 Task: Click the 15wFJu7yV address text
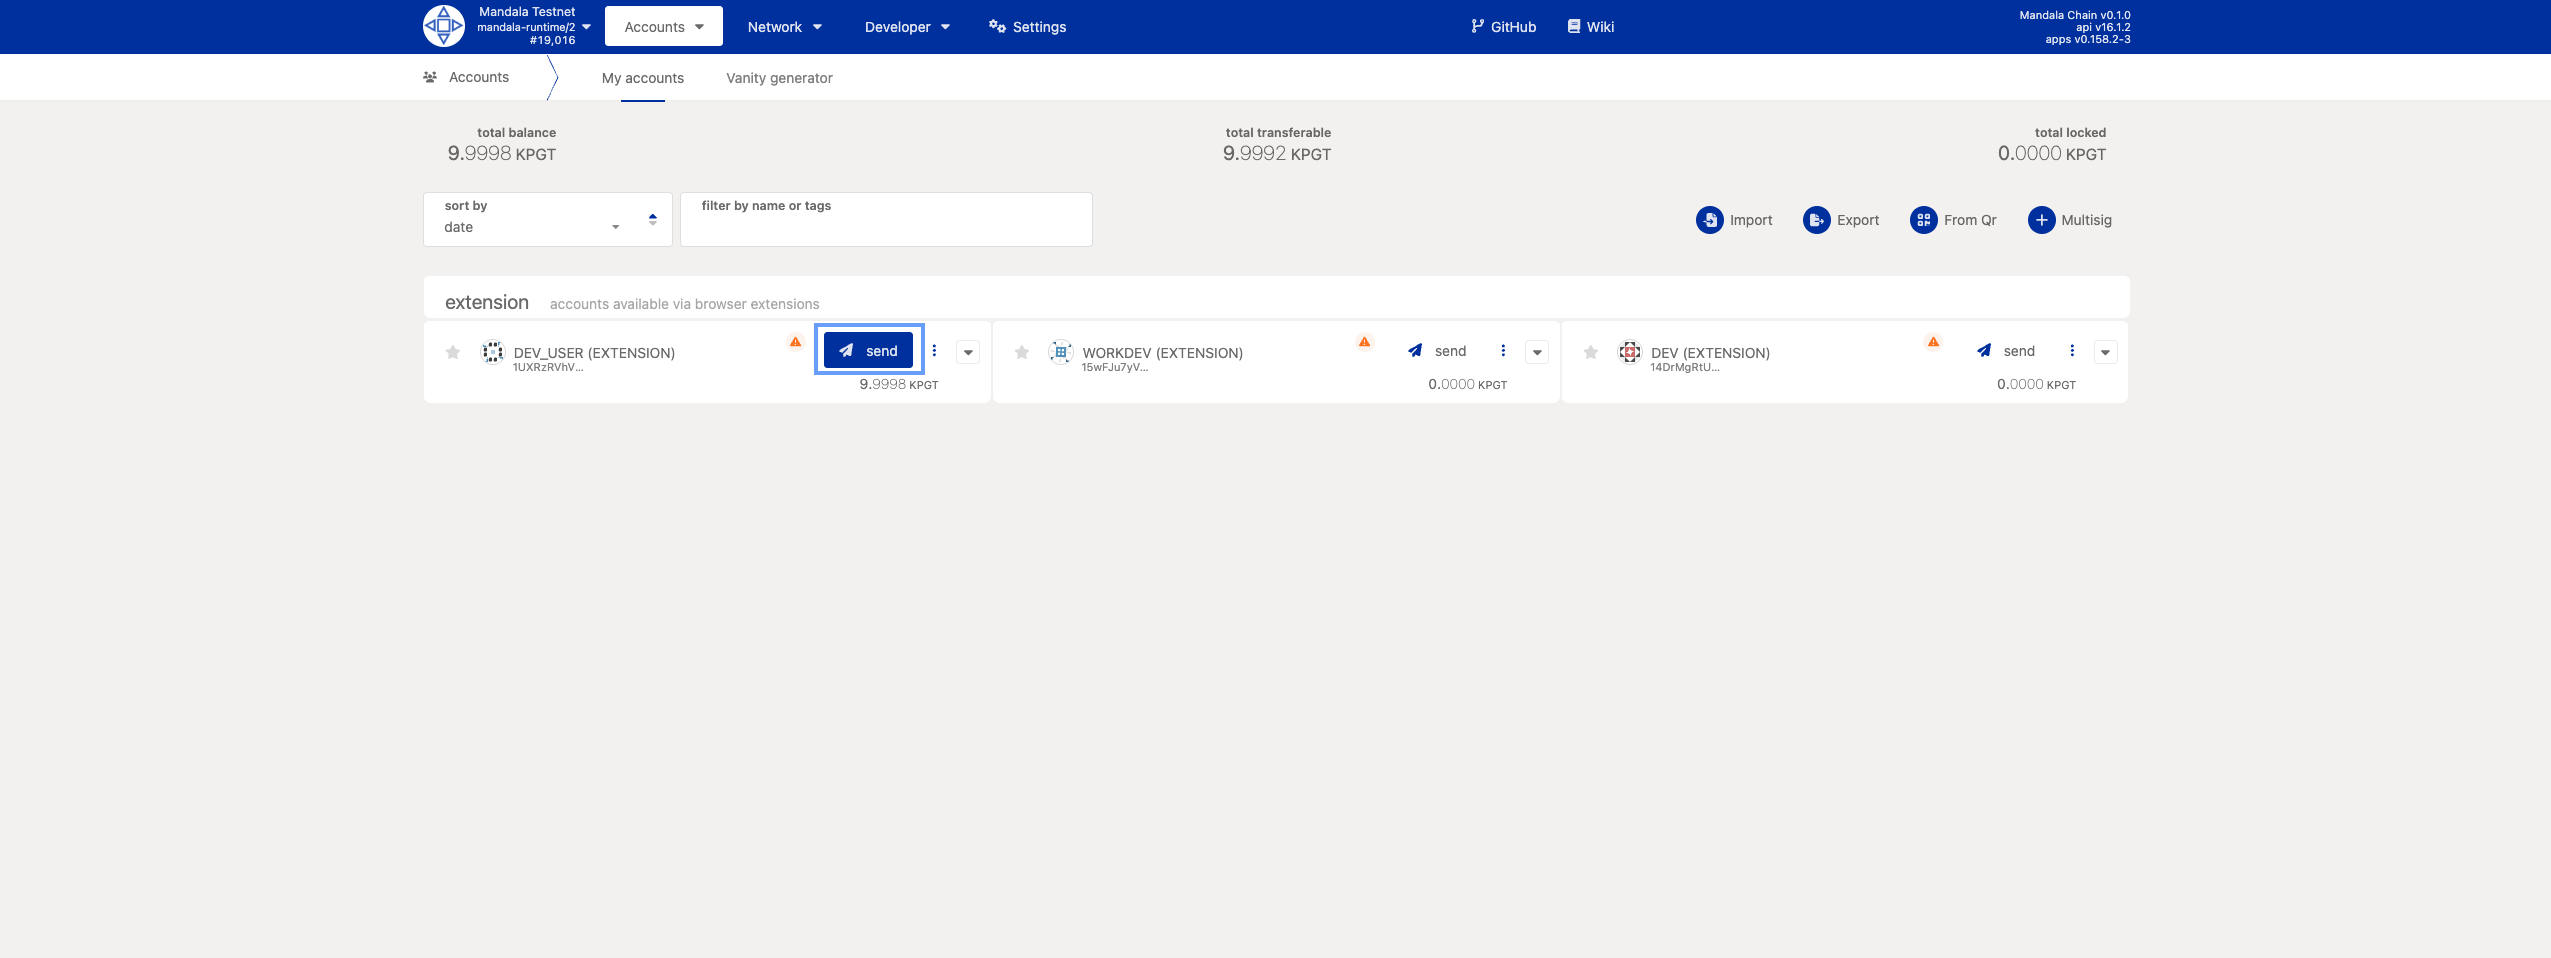click(1115, 367)
